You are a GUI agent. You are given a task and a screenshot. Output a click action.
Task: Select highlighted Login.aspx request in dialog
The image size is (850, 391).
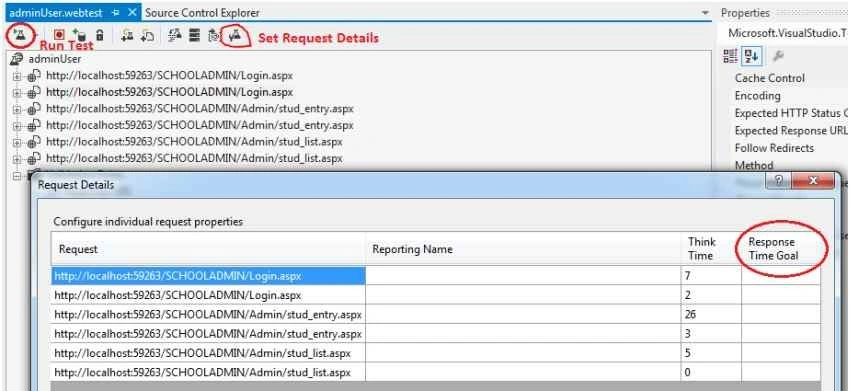pos(209,276)
